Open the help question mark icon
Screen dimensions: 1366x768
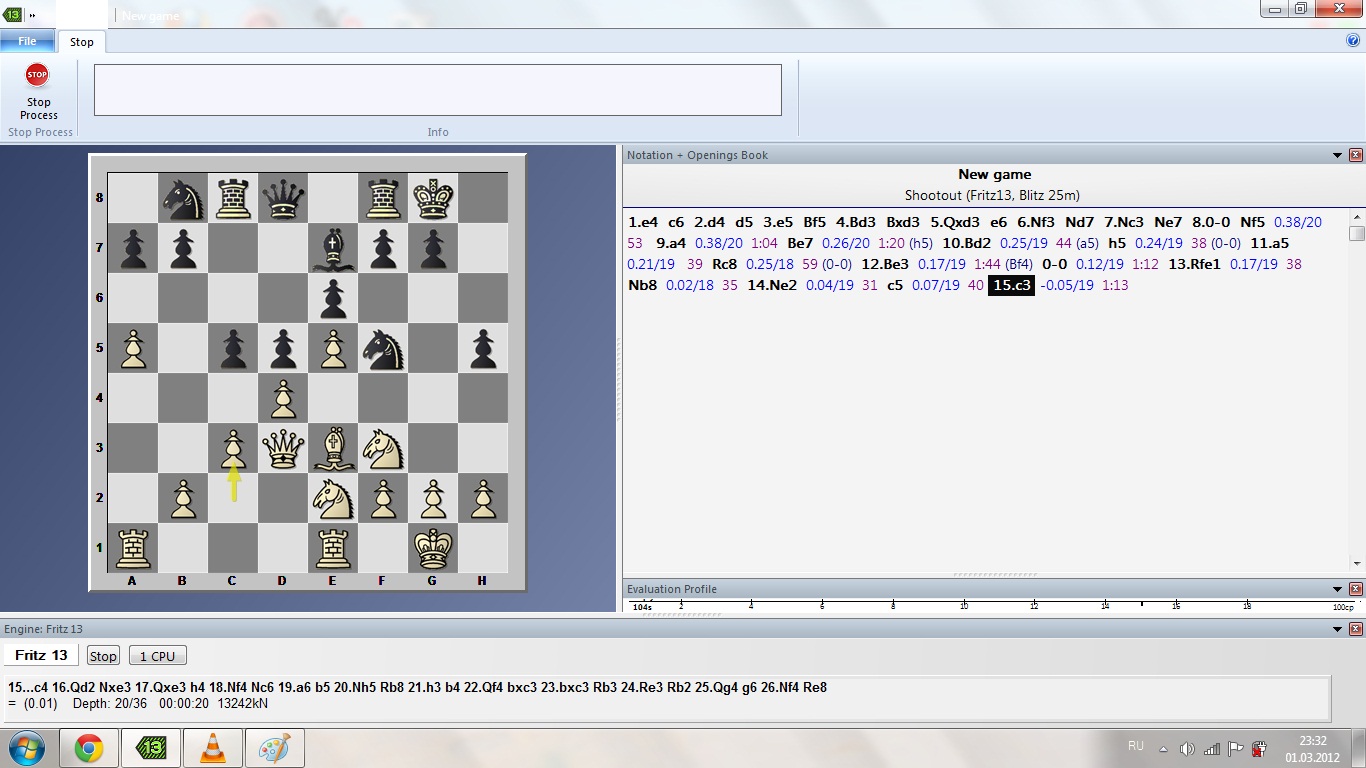click(x=1353, y=41)
